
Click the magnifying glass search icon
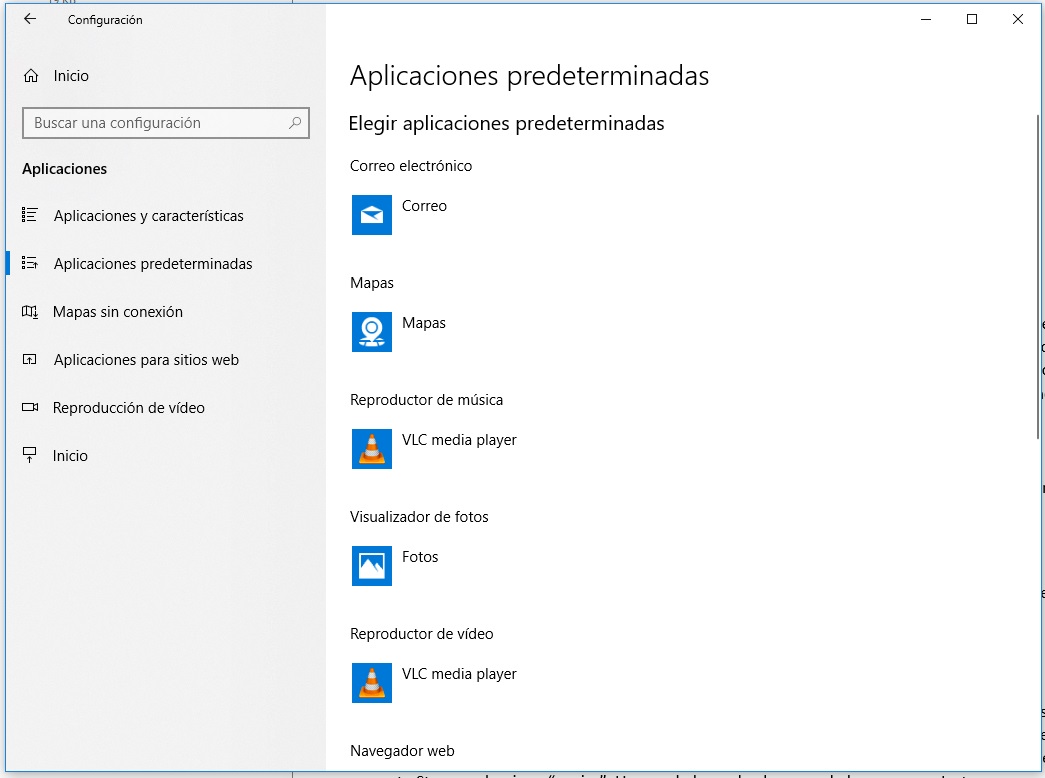(x=295, y=123)
